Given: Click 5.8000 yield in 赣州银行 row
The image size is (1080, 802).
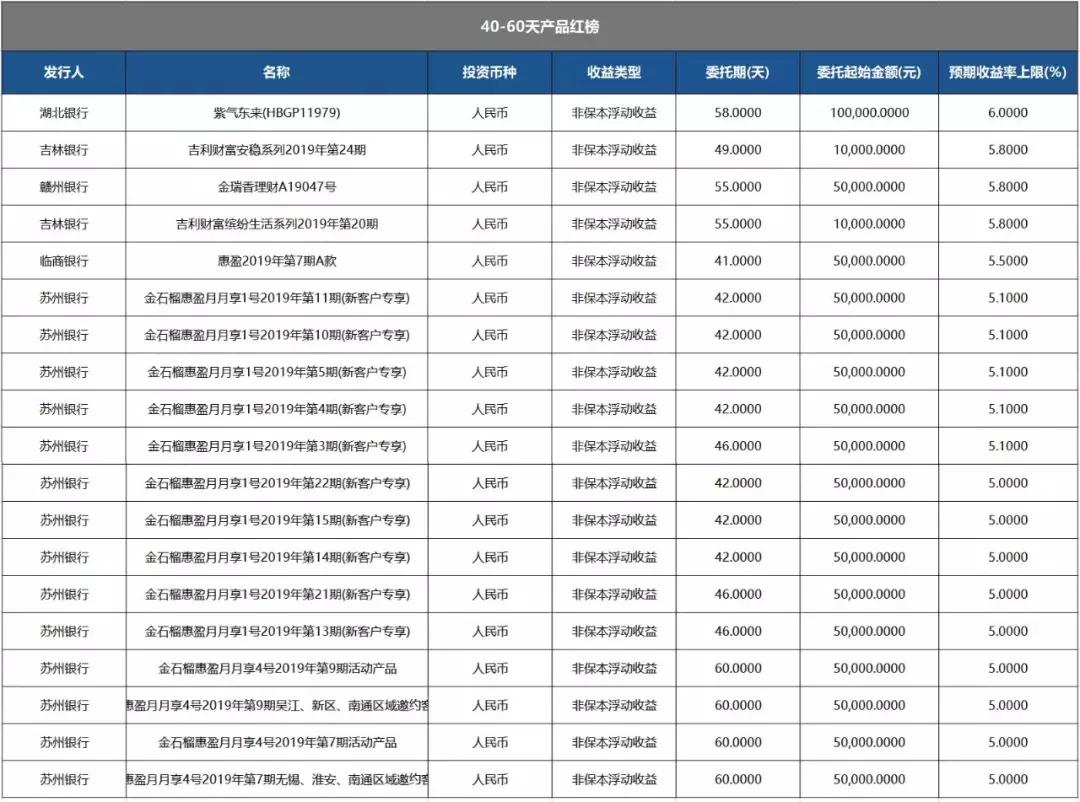Looking at the screenshot, I should point(1008,187).
